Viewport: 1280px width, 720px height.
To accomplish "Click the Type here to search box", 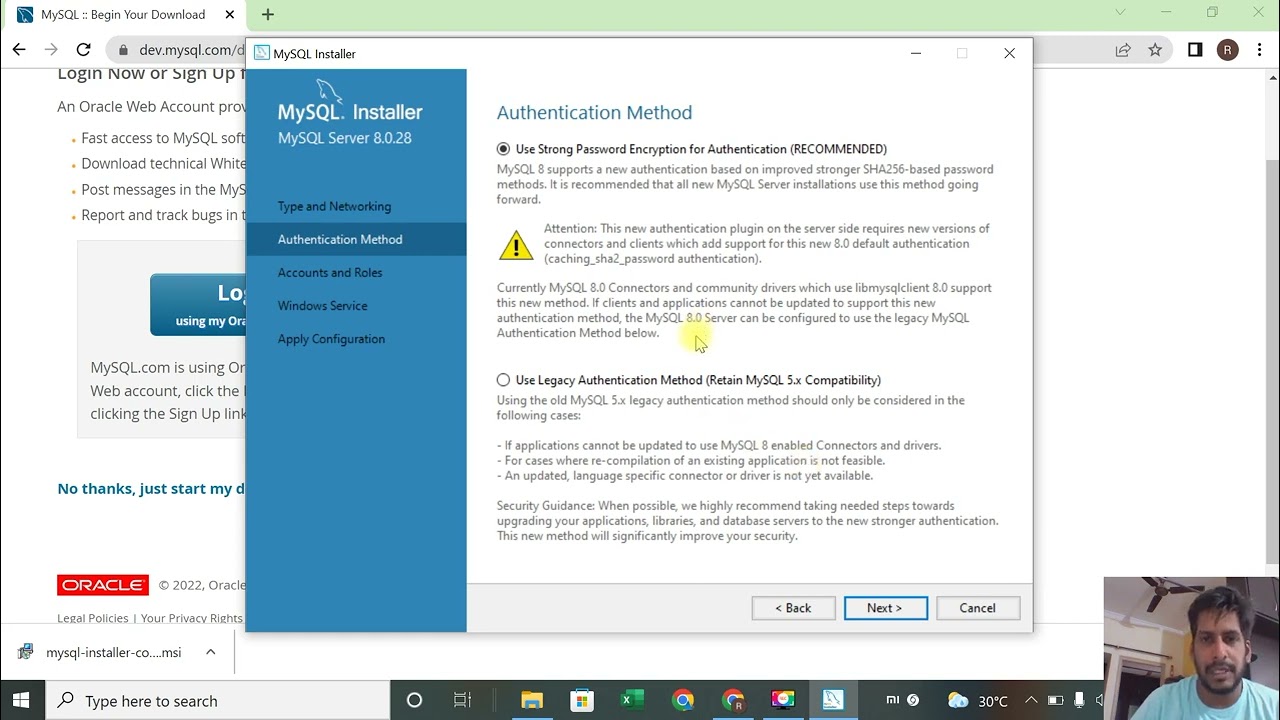I will 218,700.
